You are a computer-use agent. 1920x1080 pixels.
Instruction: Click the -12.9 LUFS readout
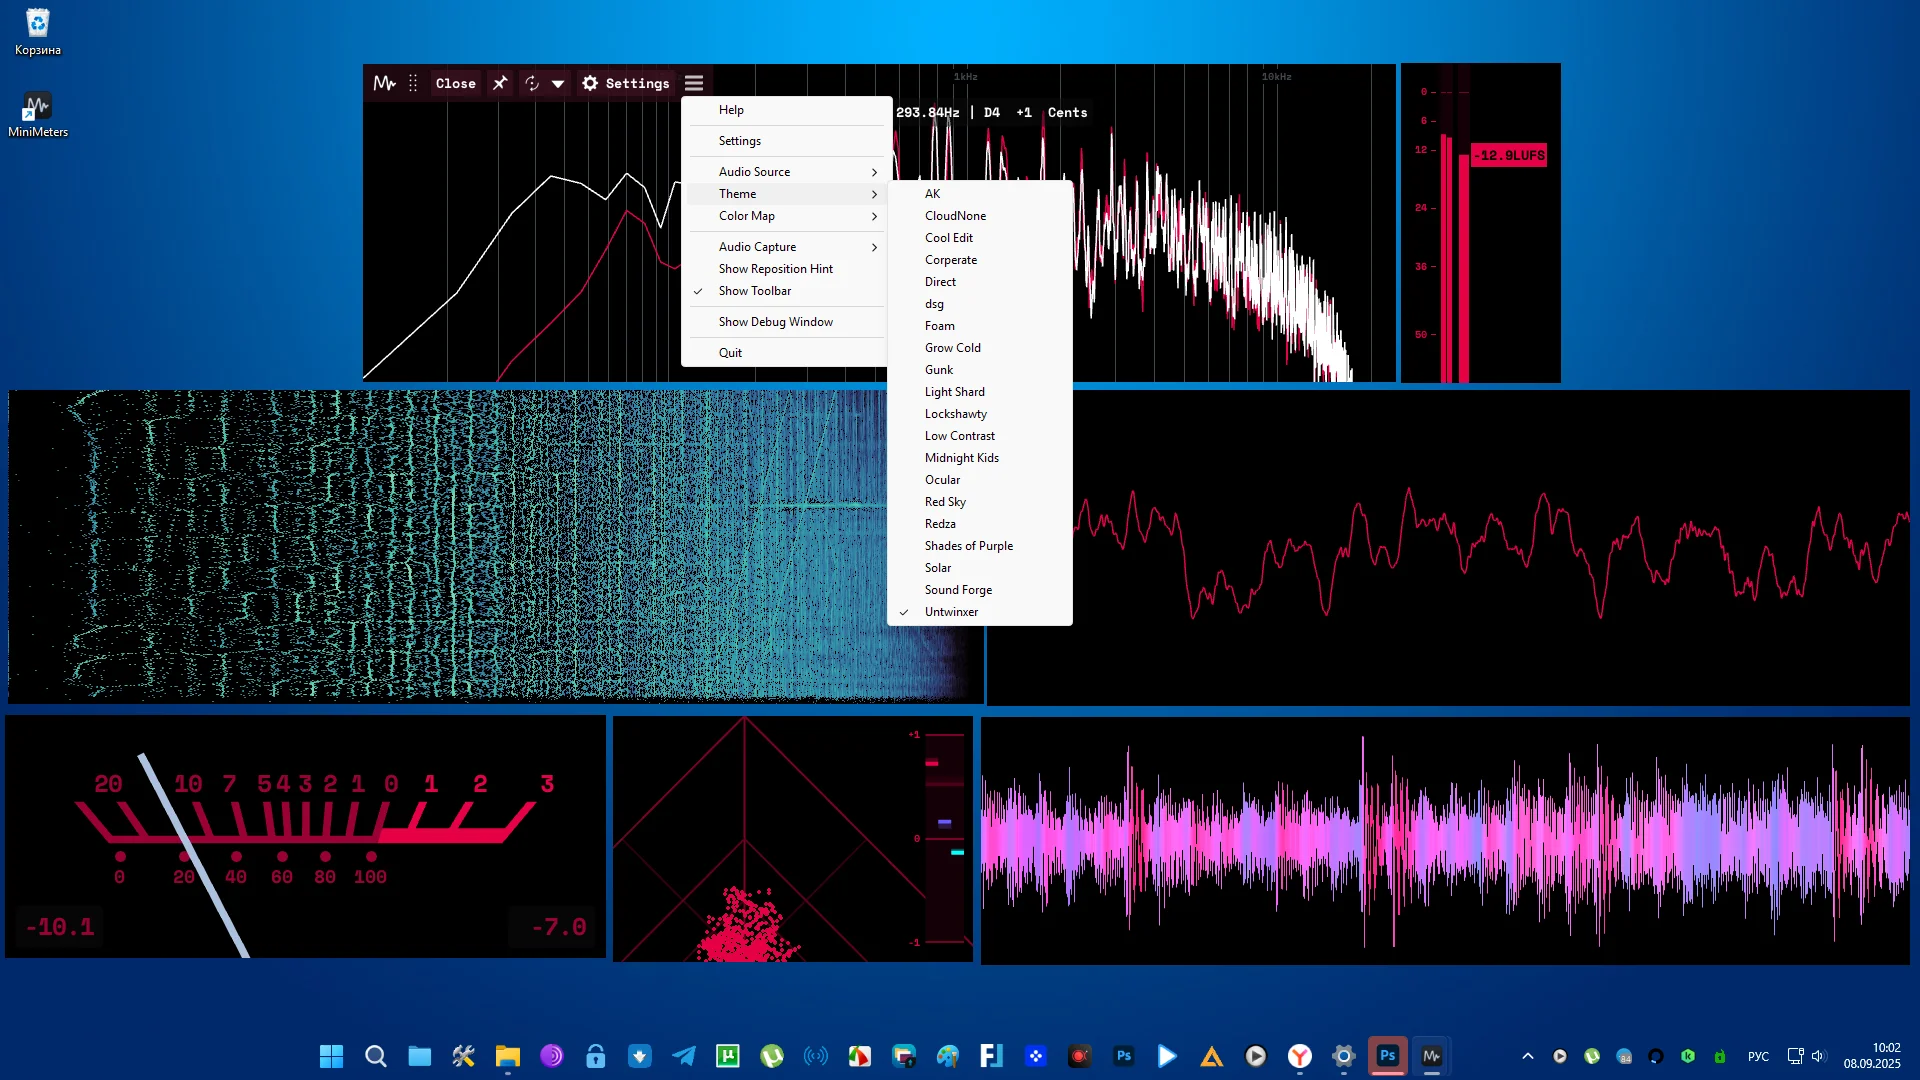pyautogui.click(x=1509, y=155)
